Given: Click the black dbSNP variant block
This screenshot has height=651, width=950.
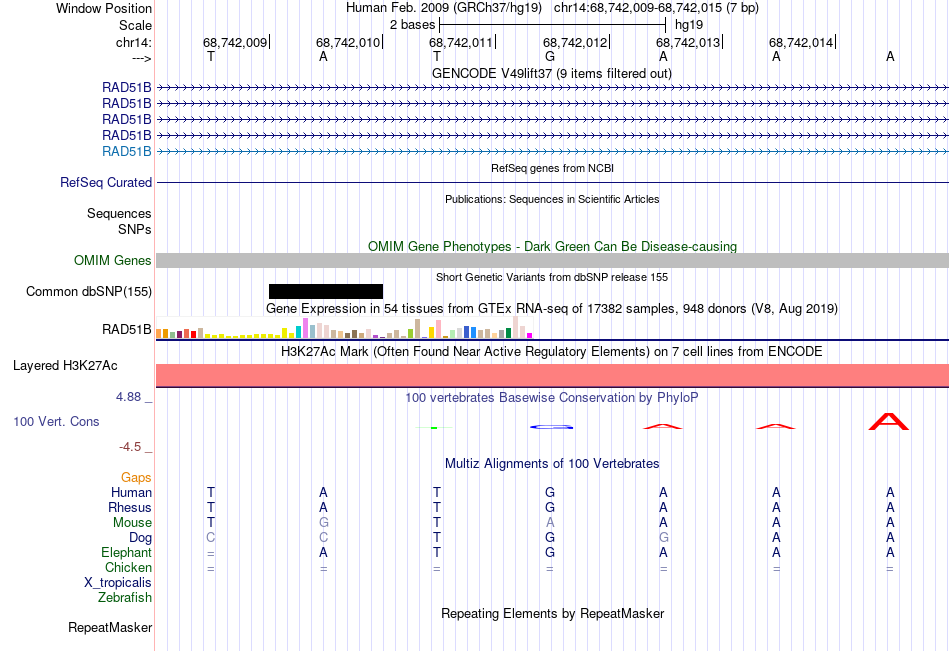Looking at the screenshot, I should 326,292.
